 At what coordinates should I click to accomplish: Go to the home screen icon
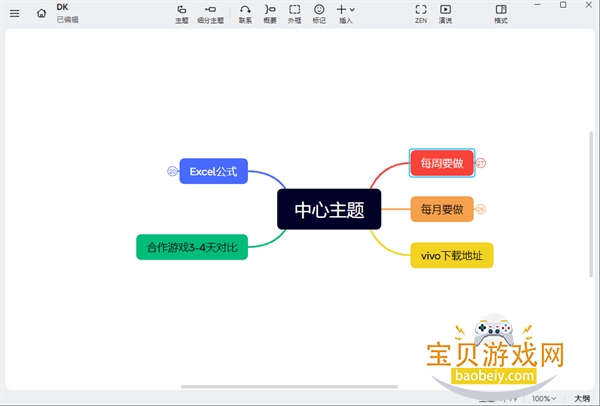pos(41,13)
